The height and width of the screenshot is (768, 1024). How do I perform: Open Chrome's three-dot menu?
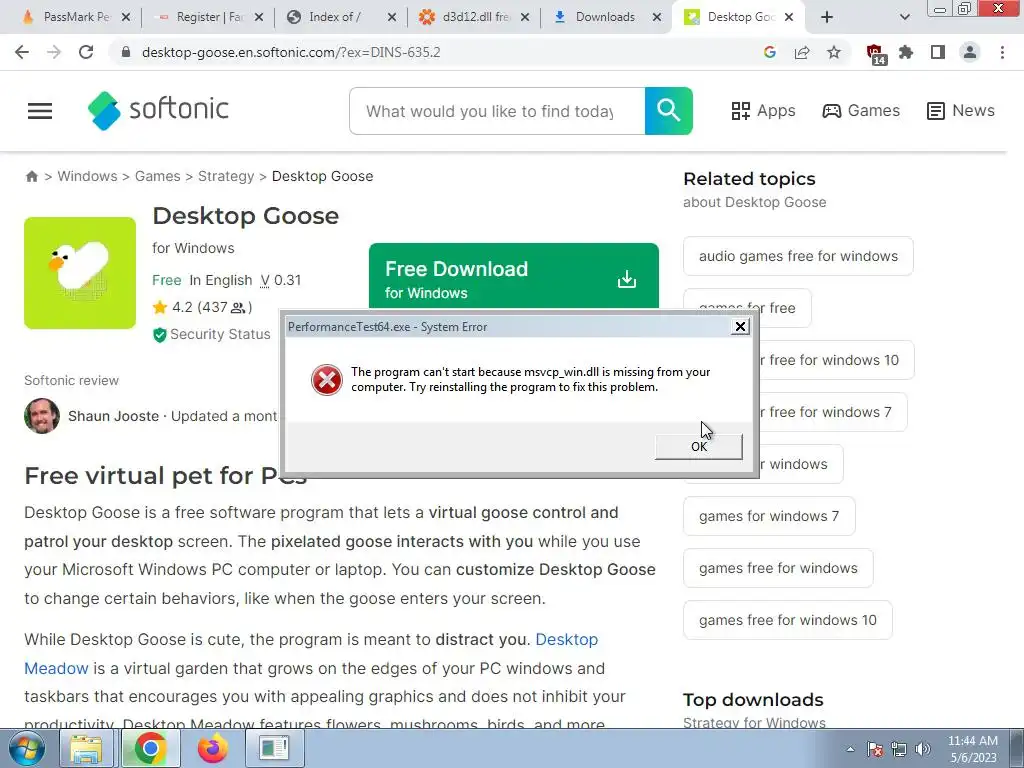point(1002,52)
